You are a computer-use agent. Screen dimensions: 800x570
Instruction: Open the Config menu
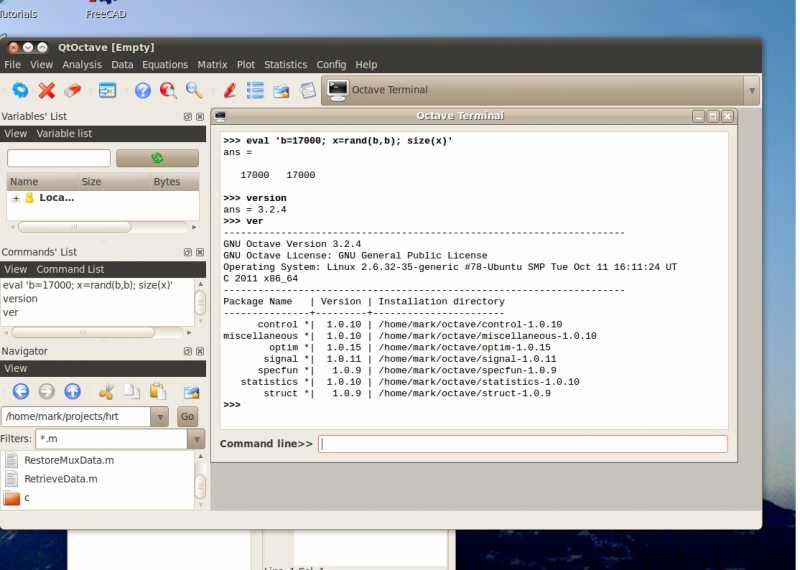331,65
